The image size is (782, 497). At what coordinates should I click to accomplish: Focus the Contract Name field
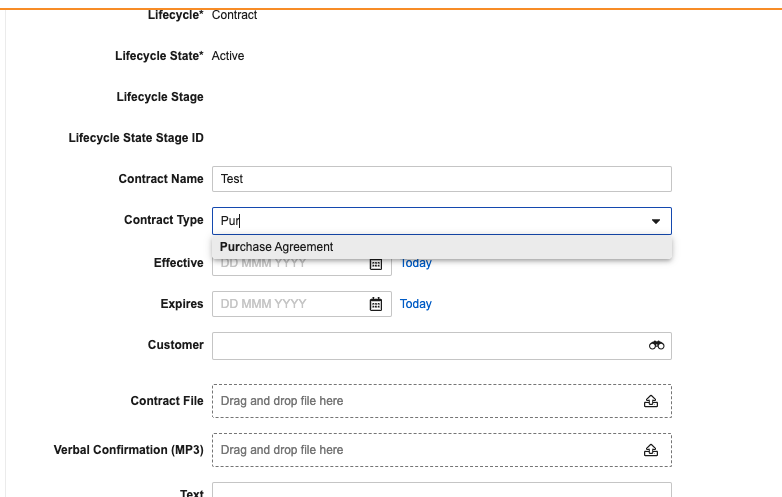(442, 179)
